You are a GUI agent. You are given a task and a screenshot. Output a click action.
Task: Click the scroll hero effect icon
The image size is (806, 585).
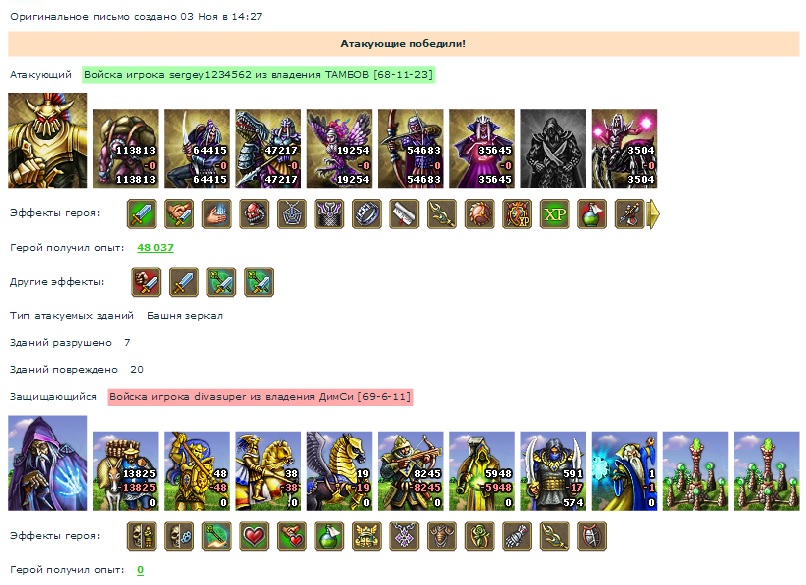(x=405, y=214)
